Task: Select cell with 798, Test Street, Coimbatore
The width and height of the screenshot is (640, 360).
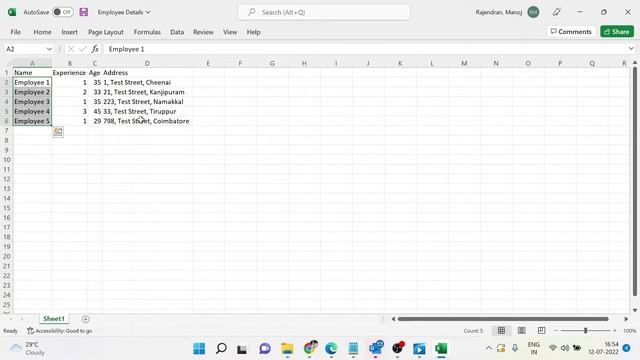Action: [x=147, y=121]
